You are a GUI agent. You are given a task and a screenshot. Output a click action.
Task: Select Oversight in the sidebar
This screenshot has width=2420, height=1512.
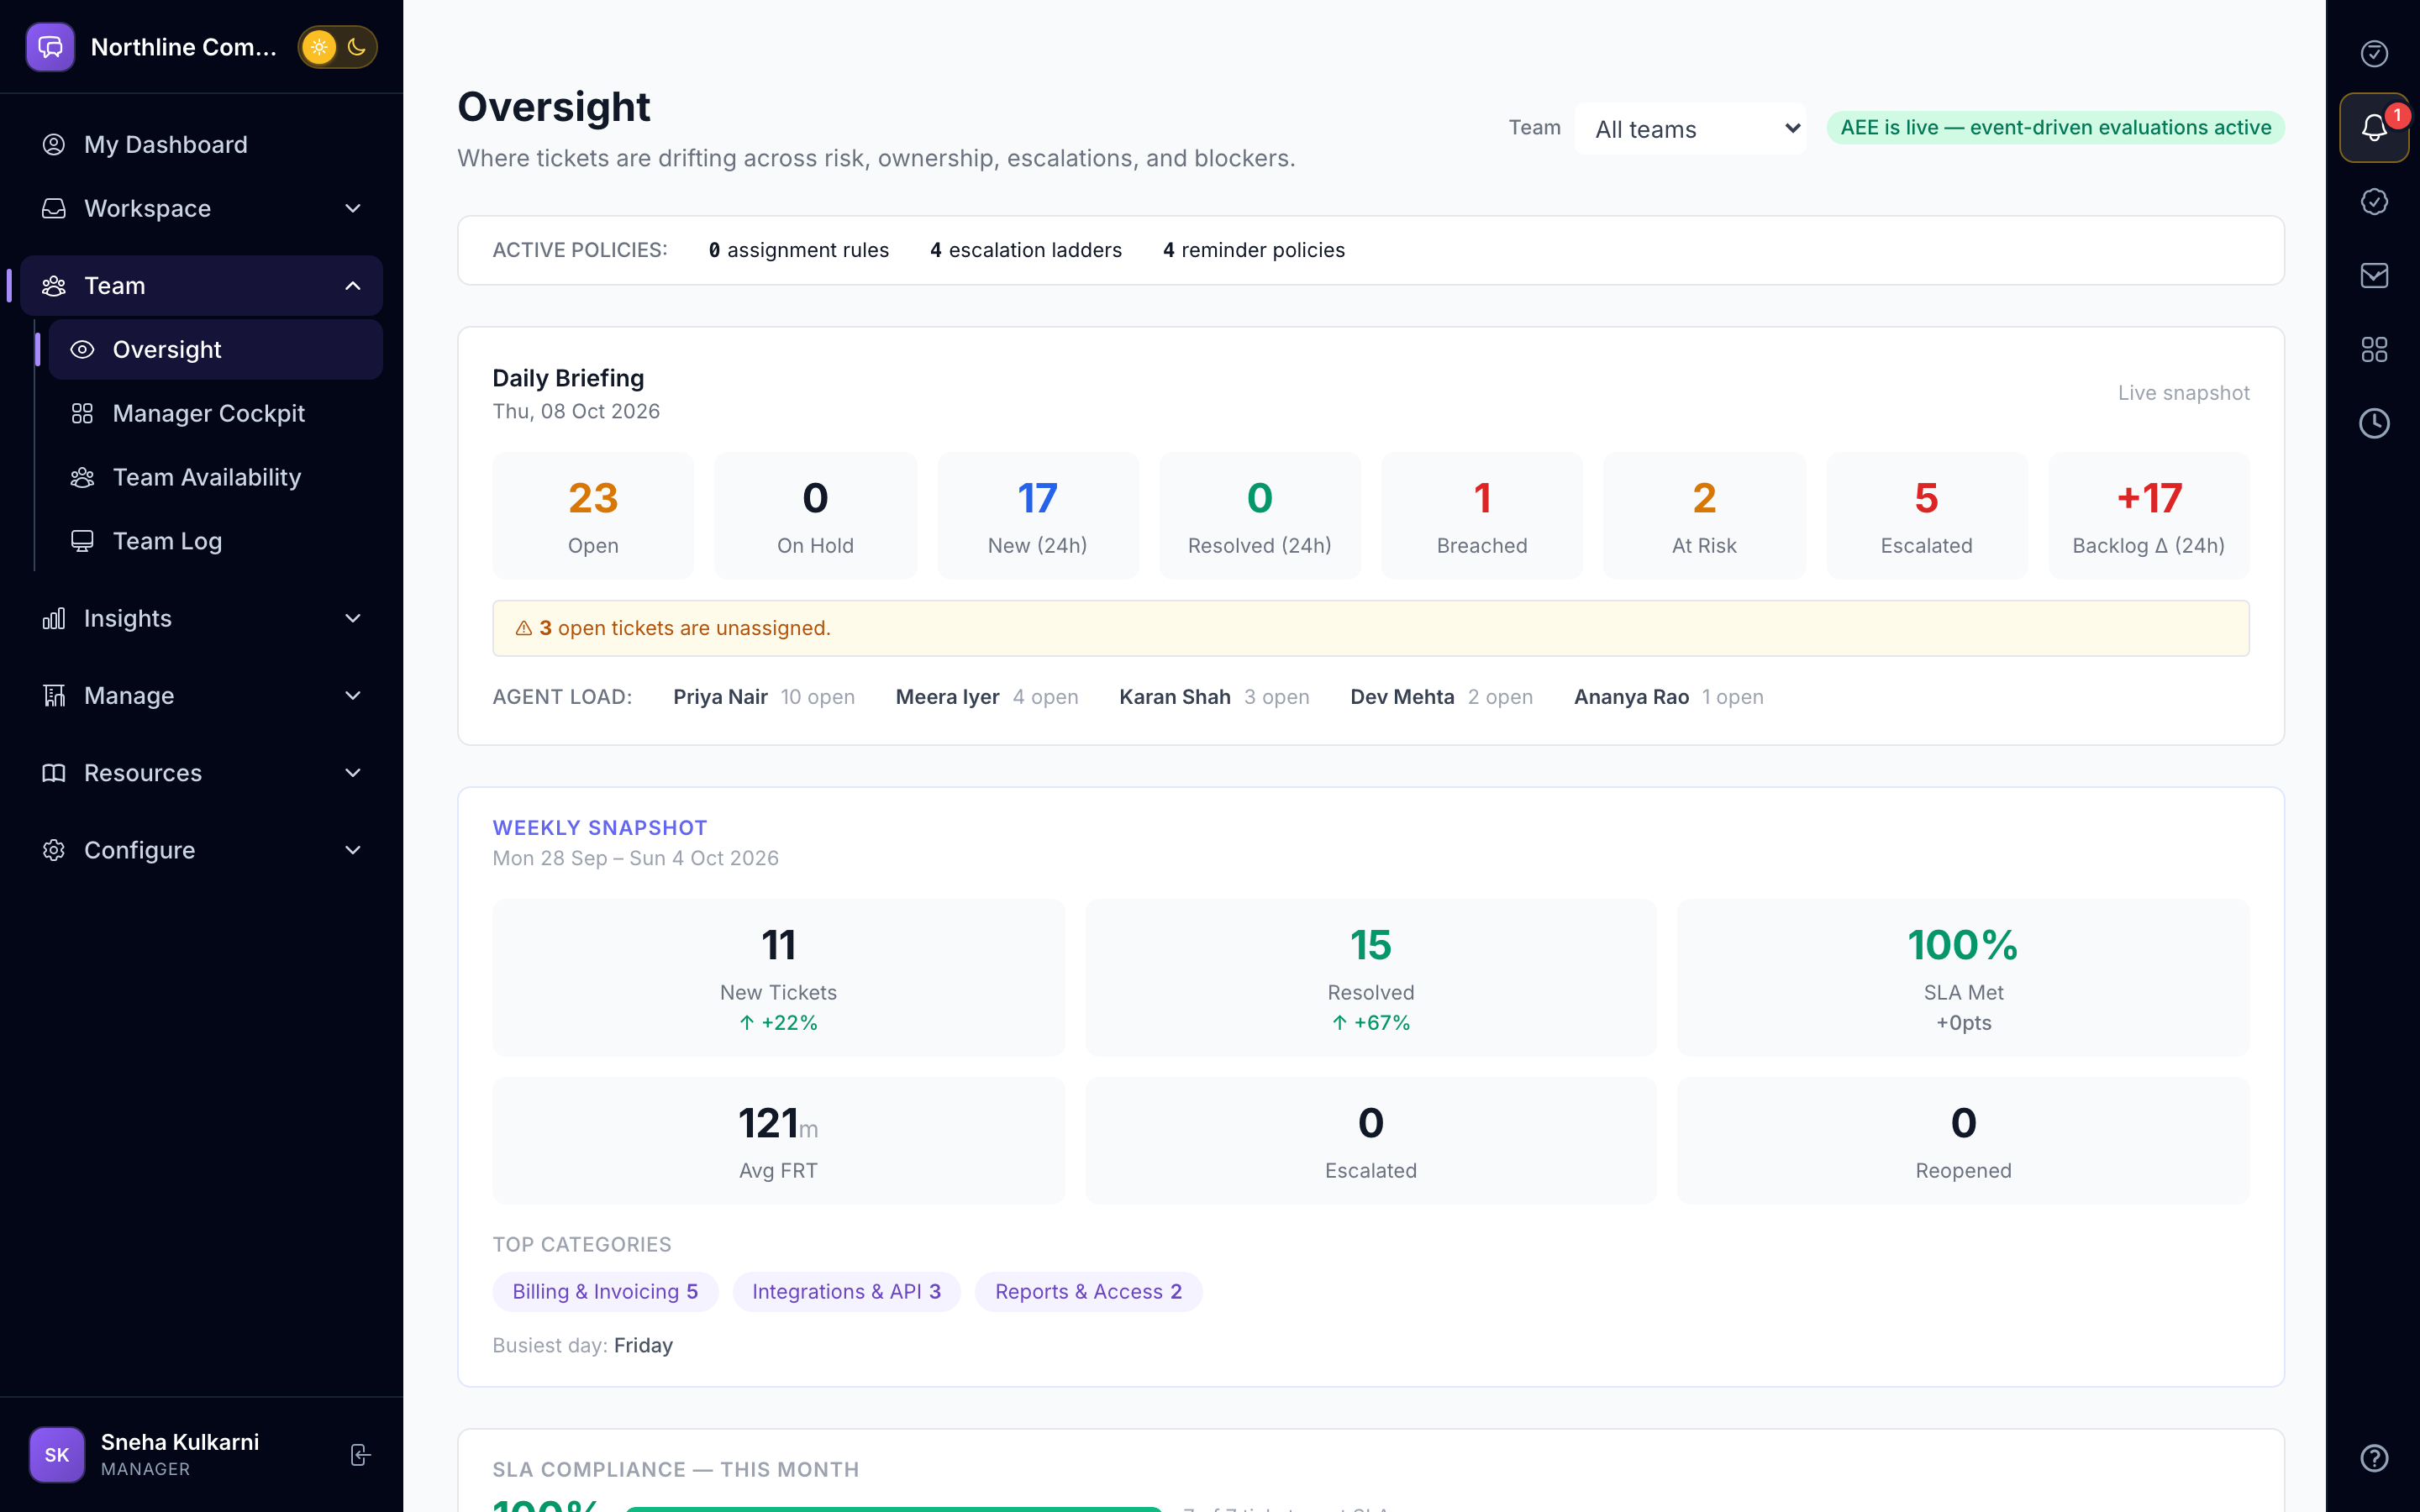(215, 349)
